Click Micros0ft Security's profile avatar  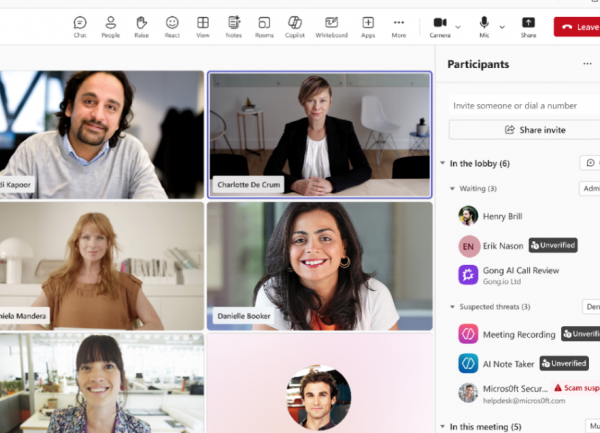468,393
